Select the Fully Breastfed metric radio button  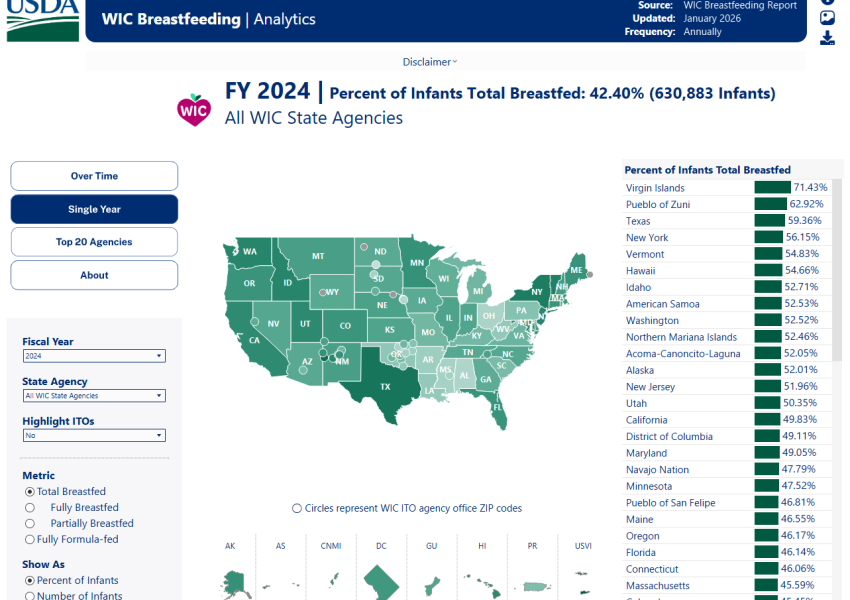[31, 507]
